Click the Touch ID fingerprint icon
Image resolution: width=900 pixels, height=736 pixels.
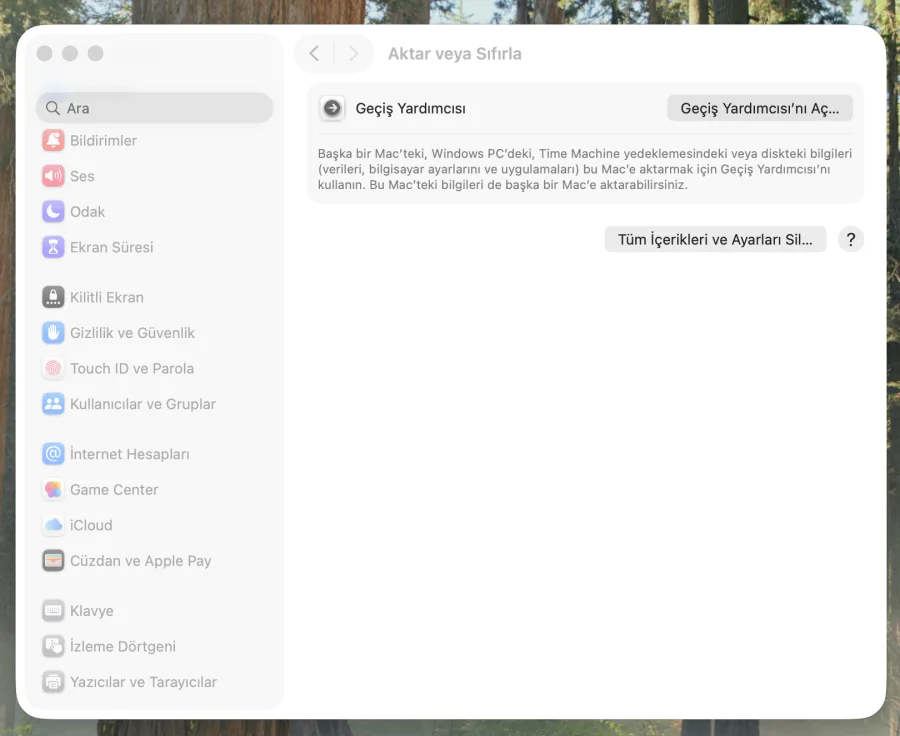(53, 368)
